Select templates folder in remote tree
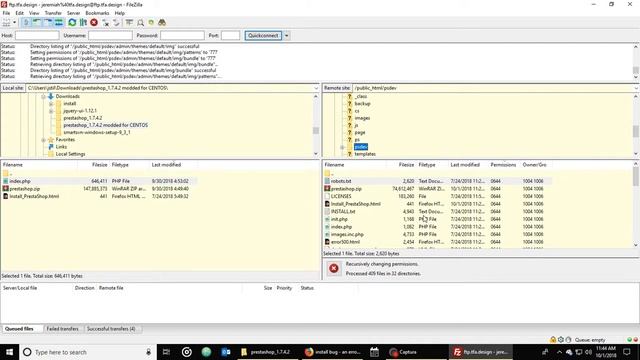Image resolution: width=640 pixels, height=360 pixels. click(x=365, y=154)
